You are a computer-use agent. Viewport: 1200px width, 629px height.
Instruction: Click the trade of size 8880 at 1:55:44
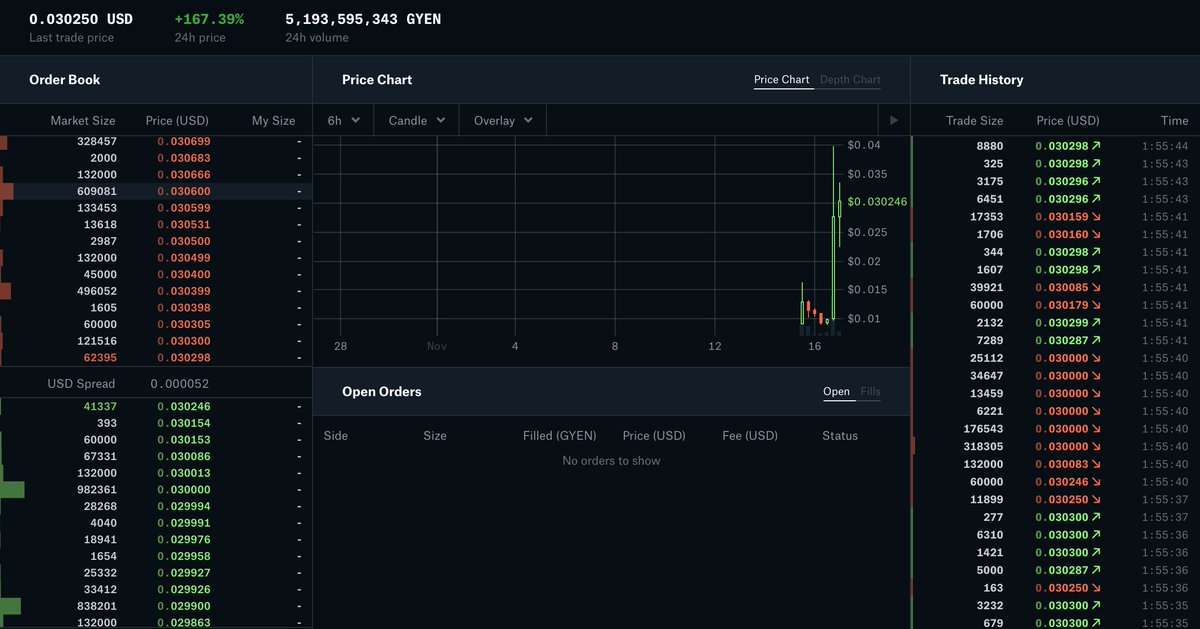click(1056, 146)
